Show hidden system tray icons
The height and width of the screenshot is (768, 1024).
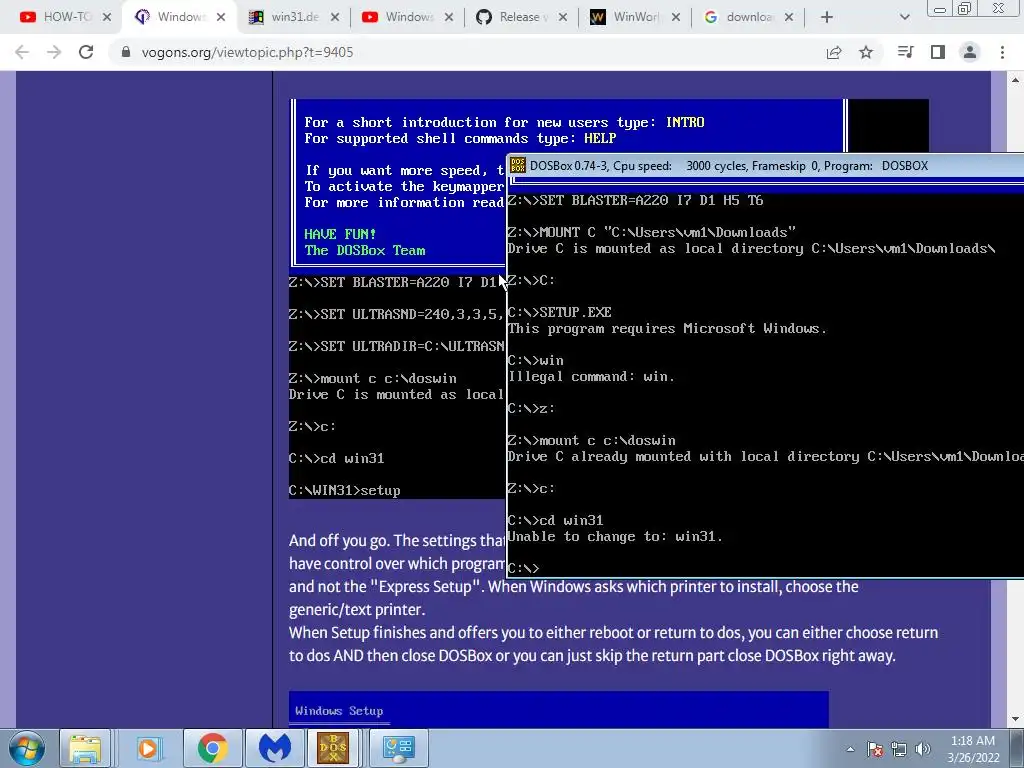pyautogui.click(x=850, y=749)
